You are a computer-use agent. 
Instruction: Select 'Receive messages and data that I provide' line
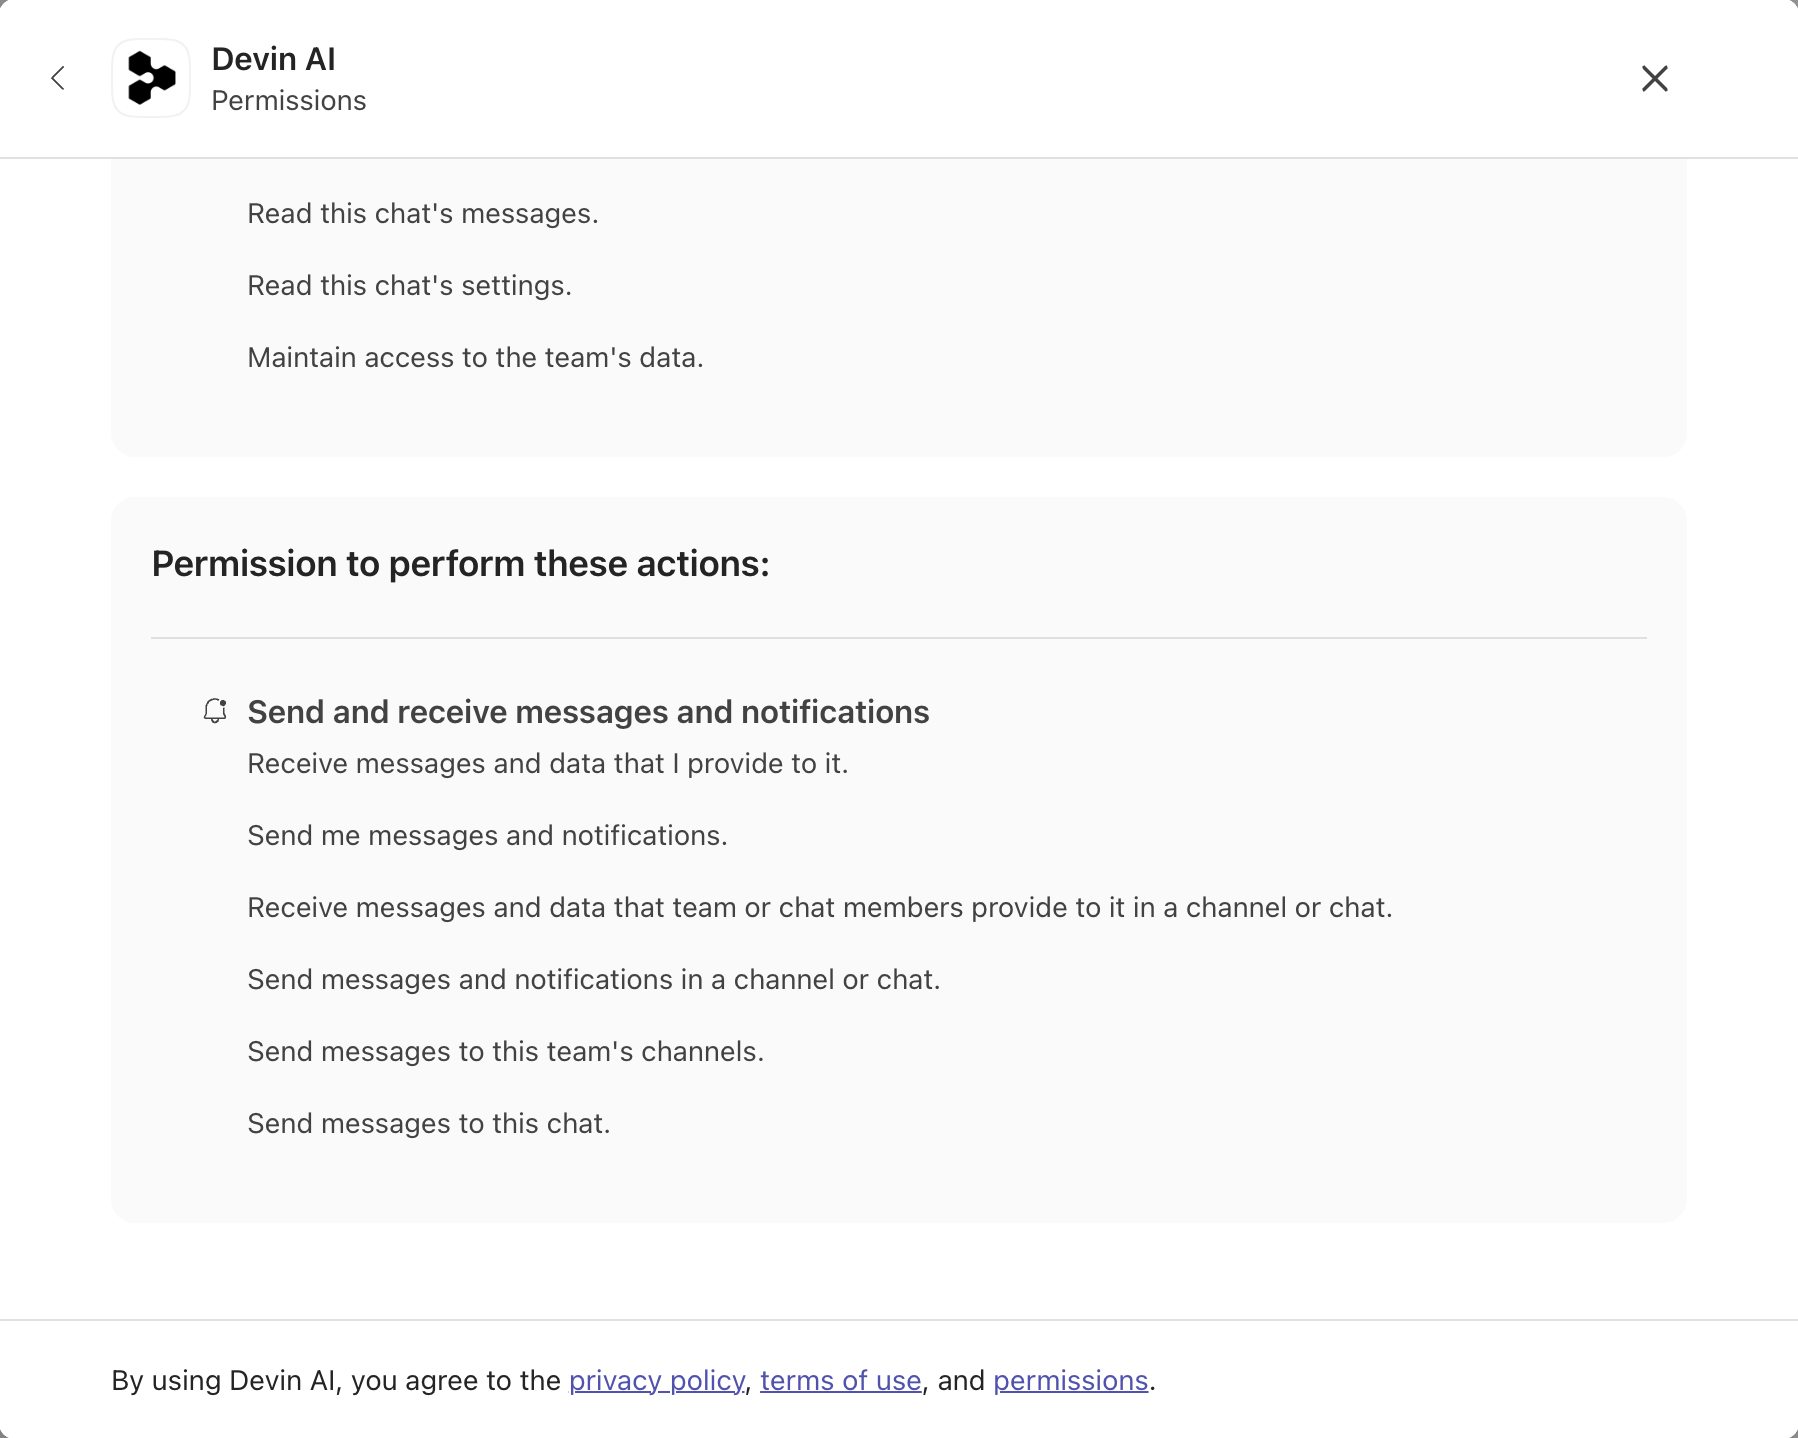(547, 764)
